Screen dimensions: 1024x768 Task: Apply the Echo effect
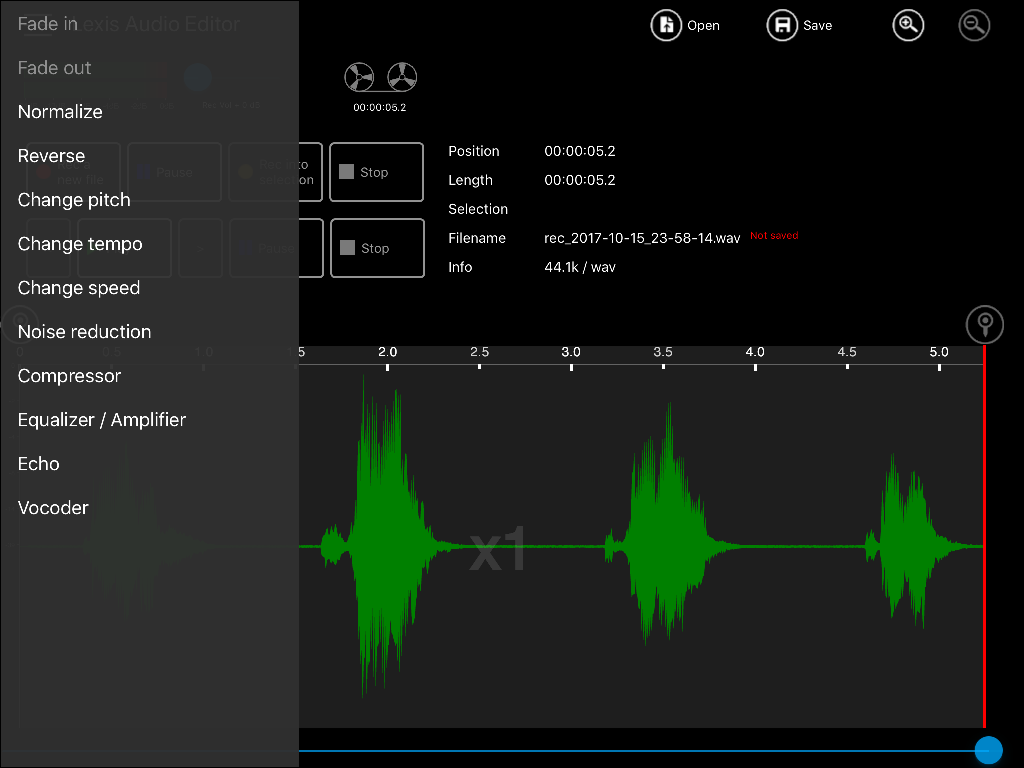tap(39, 464)
